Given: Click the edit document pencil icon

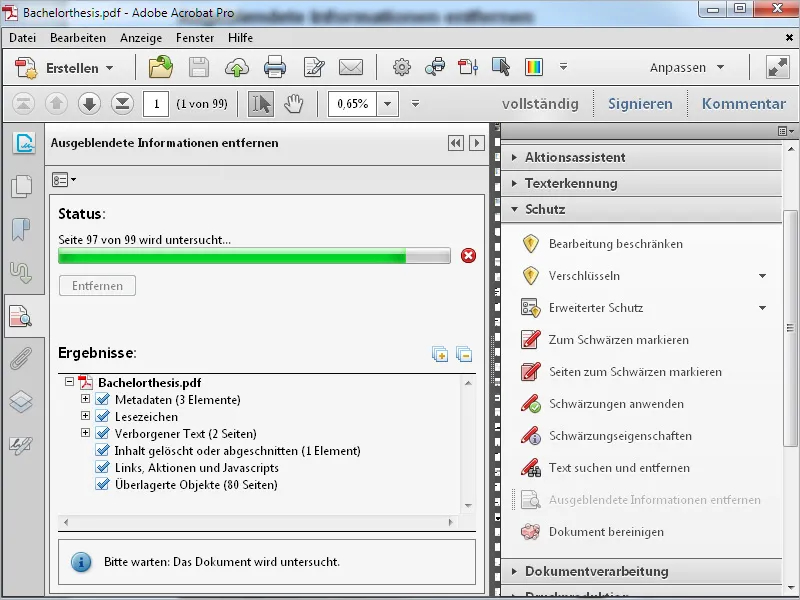Looking at the screenshot, I should [313, 67].
